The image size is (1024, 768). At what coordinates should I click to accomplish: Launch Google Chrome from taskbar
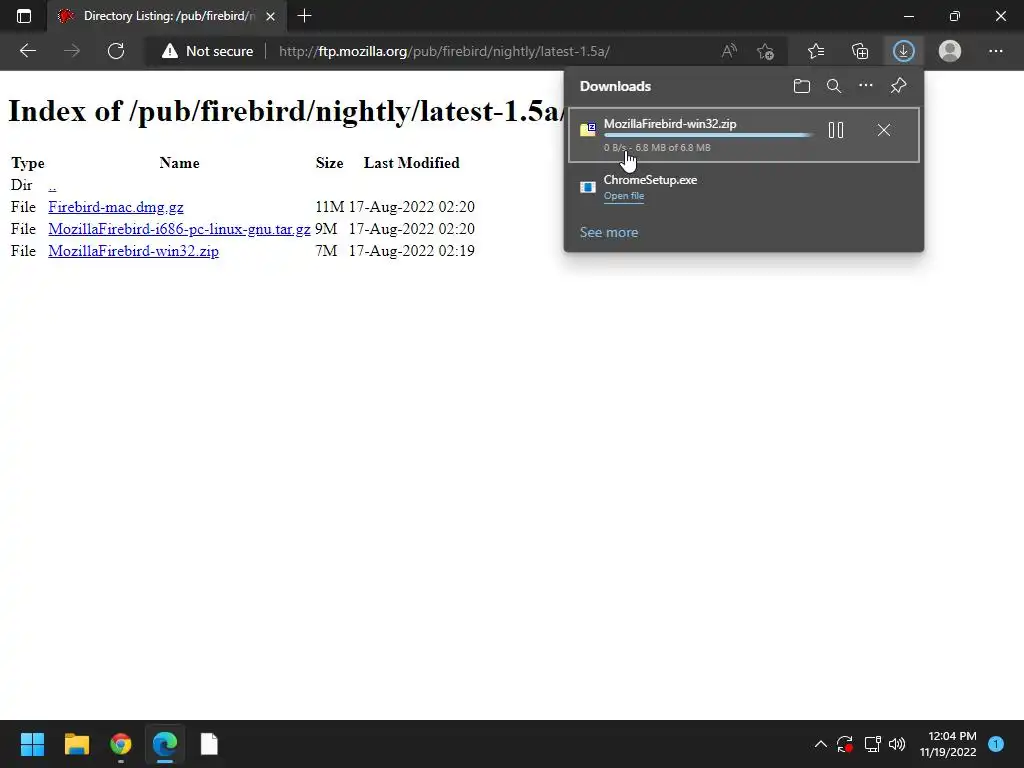click(x=121, y=744)
